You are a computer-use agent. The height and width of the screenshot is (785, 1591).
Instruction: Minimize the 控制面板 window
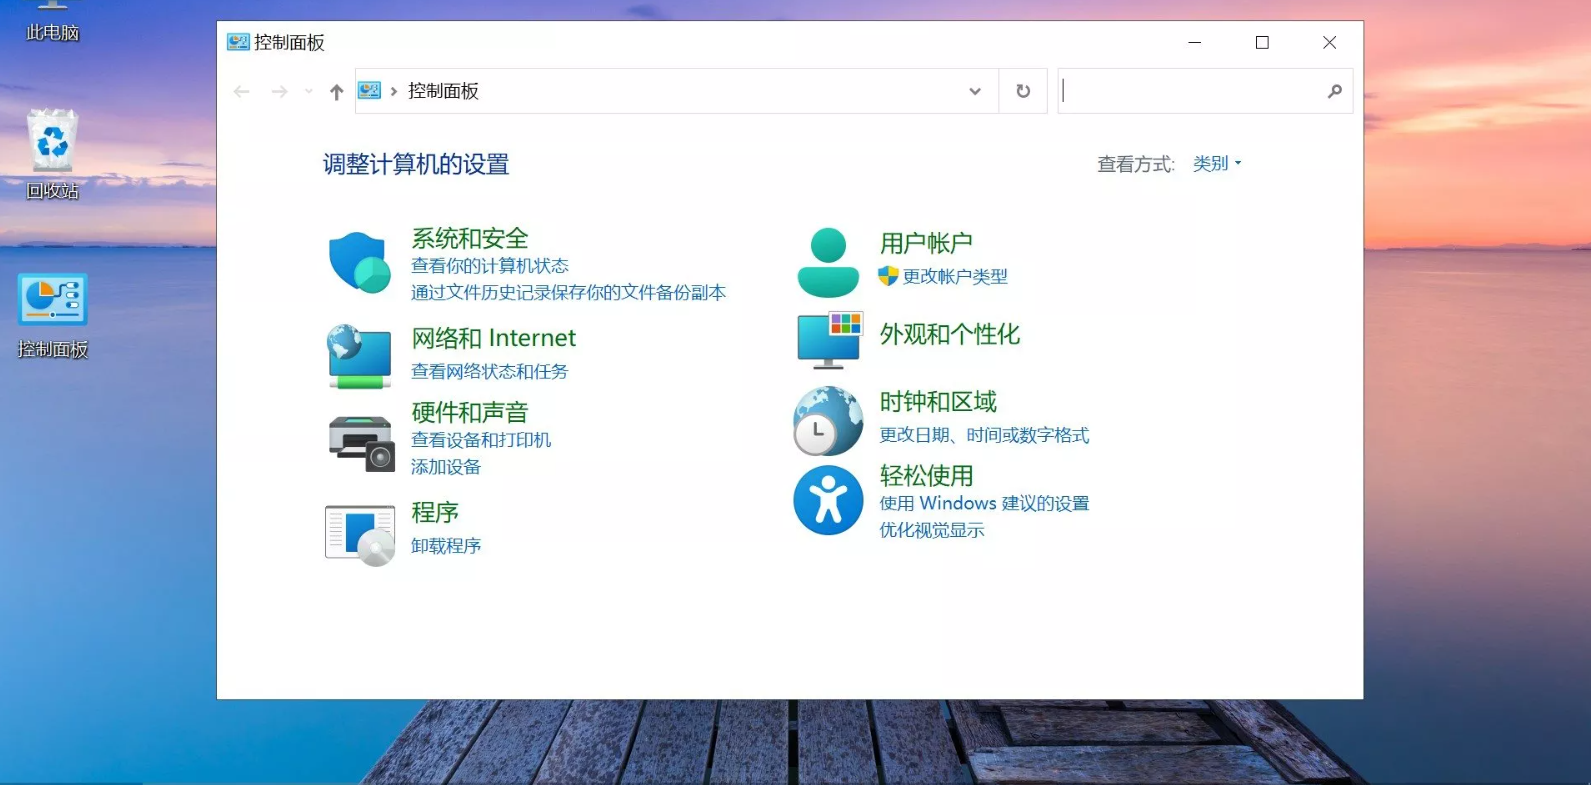pyautogui.click(x=1195, y=42)
